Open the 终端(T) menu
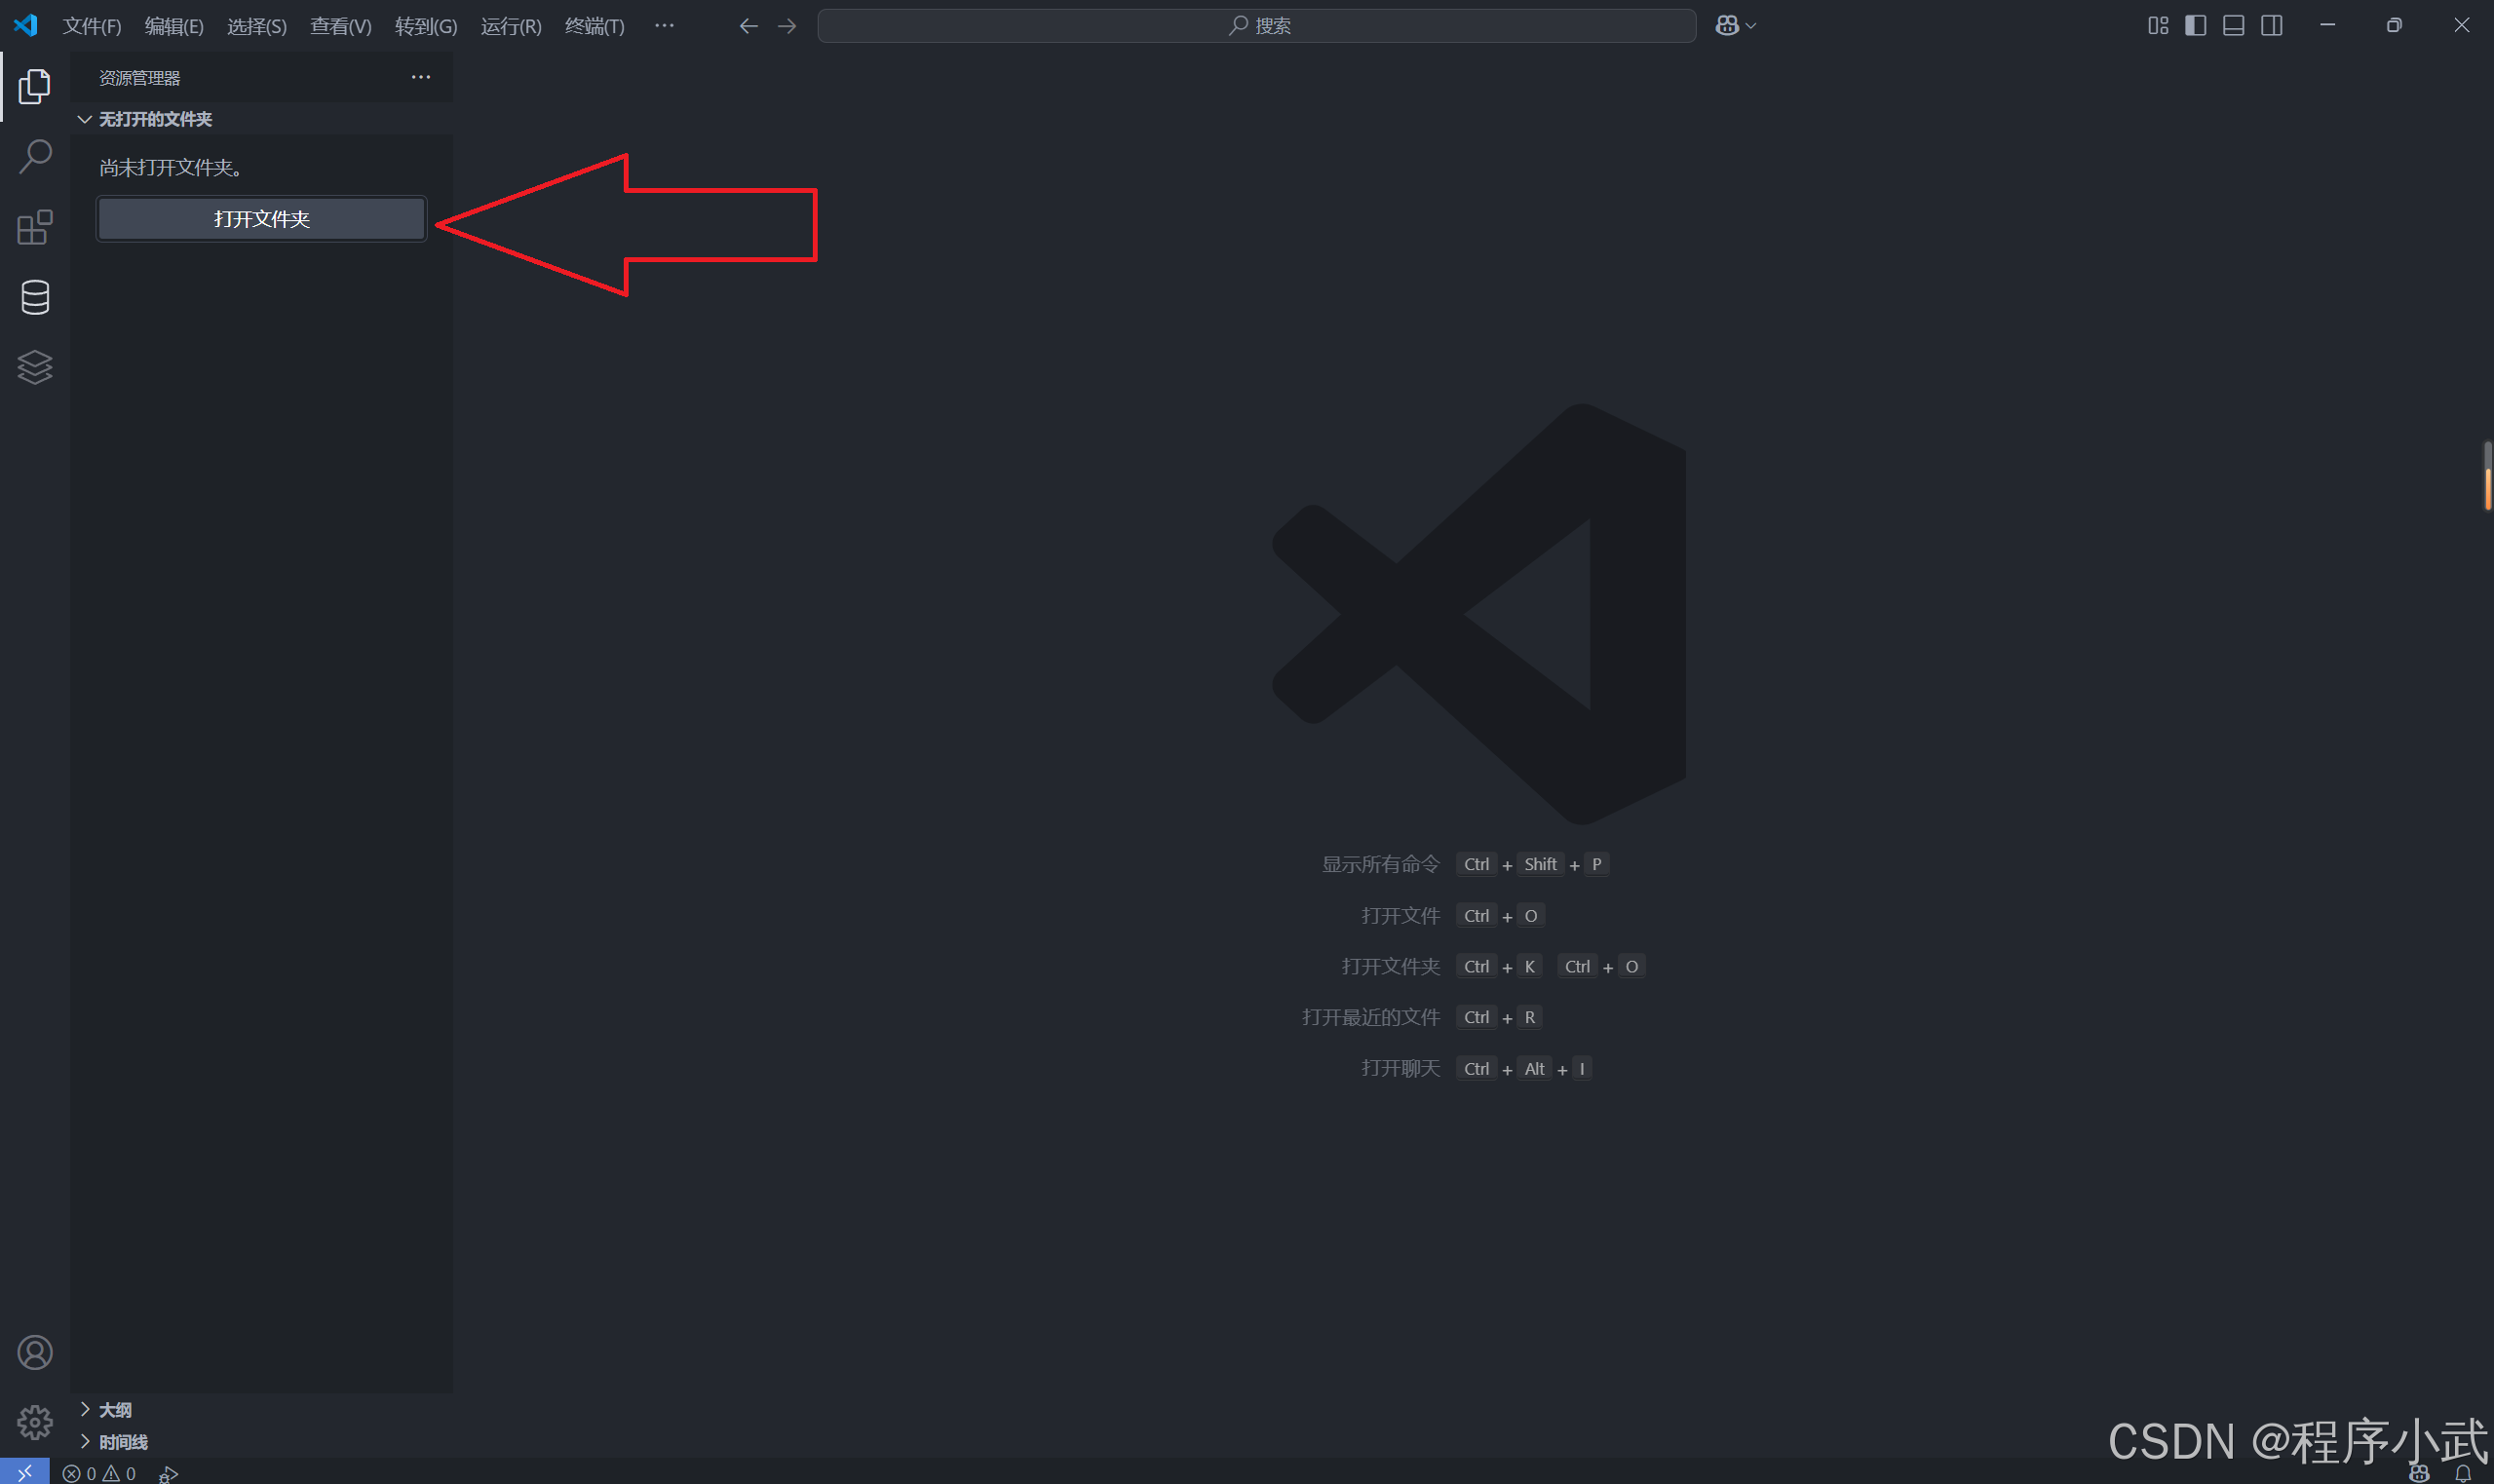Viewport: 2494px width, 1484px height. tap(594, 26)
